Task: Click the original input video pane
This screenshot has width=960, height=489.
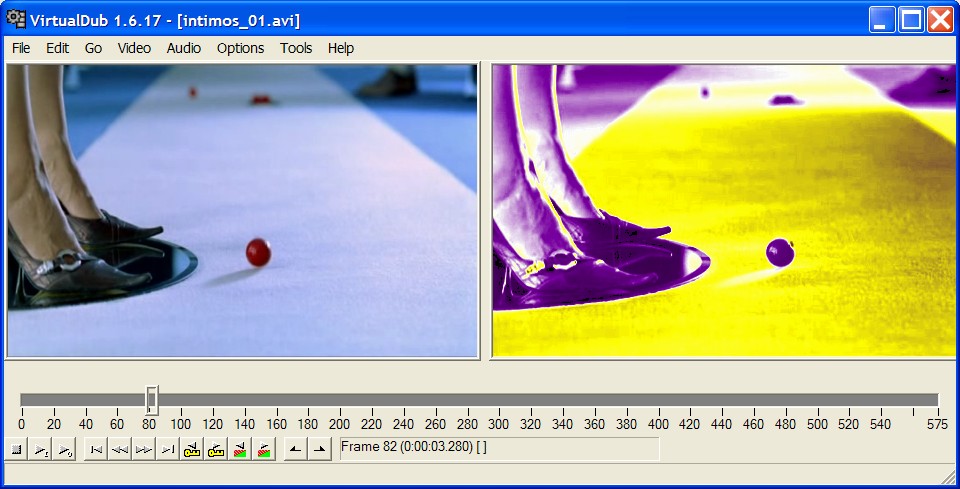Action: [x=242, y=211]
